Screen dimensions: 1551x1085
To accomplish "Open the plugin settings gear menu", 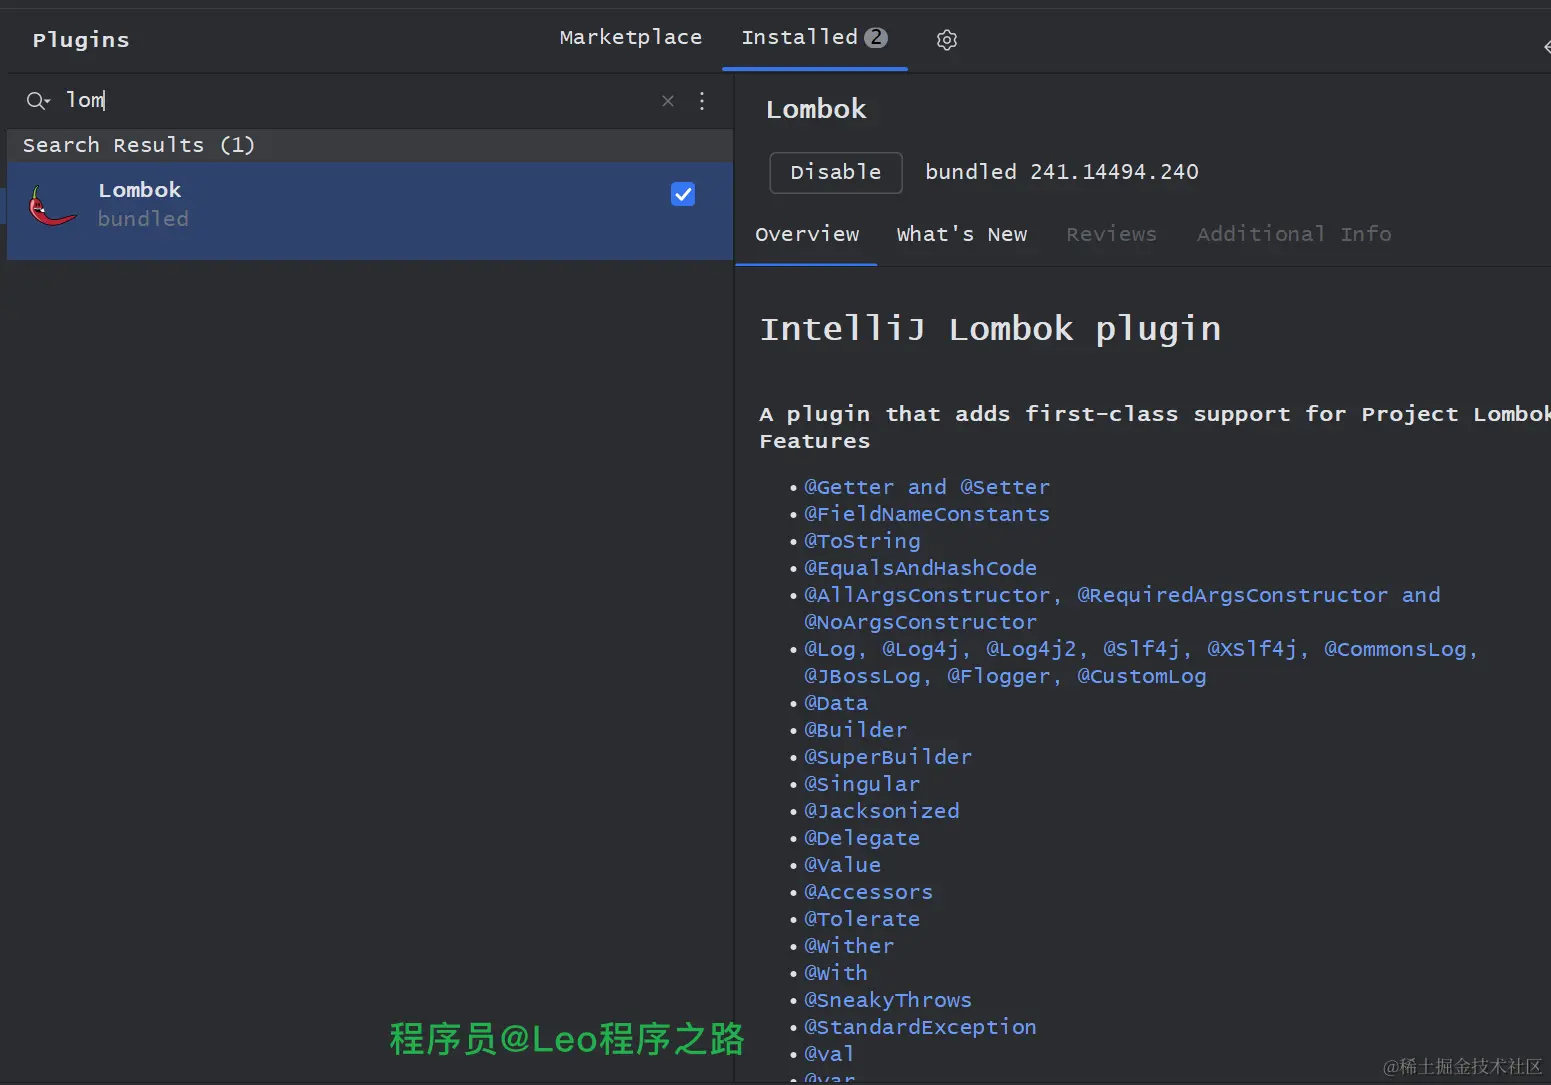I will tap(946, 40).
